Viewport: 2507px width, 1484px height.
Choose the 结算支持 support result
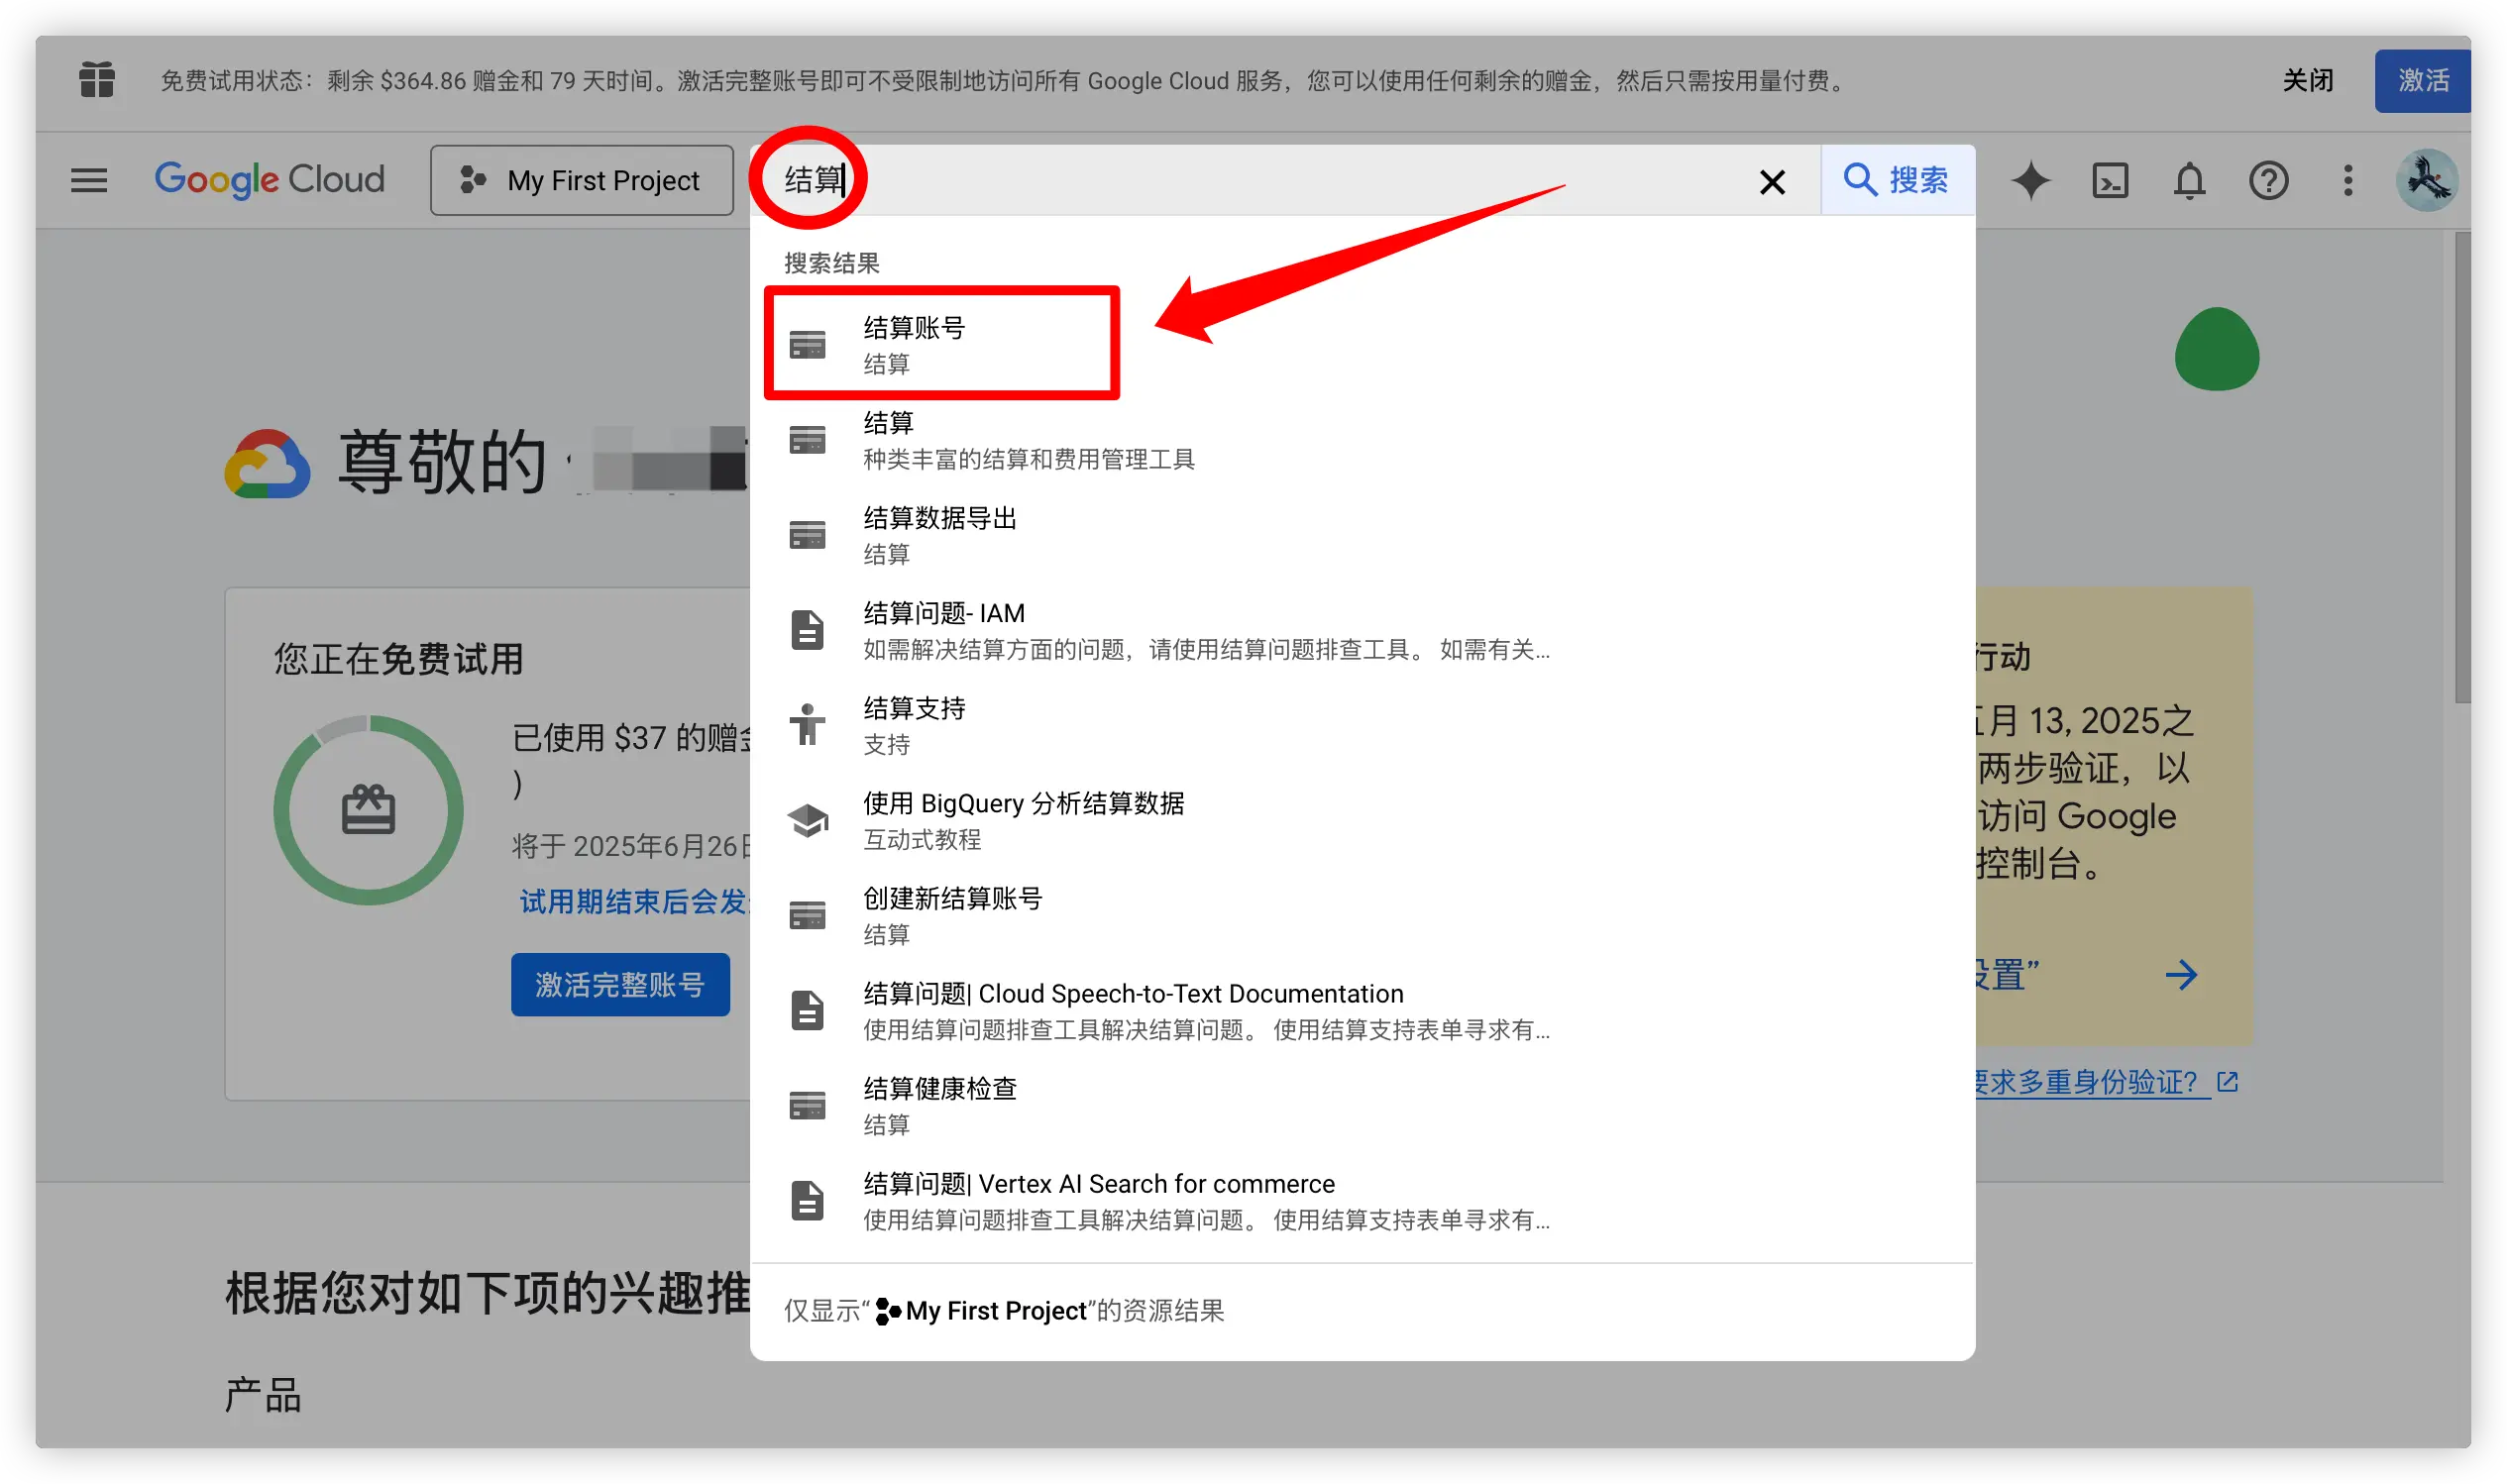tap(1362, 725)
